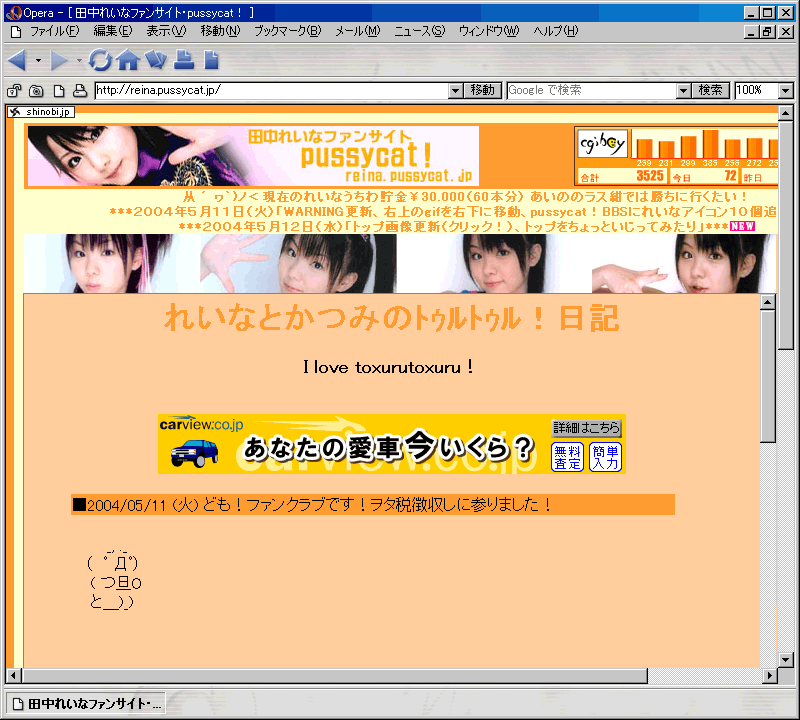Click the 2004年5月12日 update notice line

466,226
